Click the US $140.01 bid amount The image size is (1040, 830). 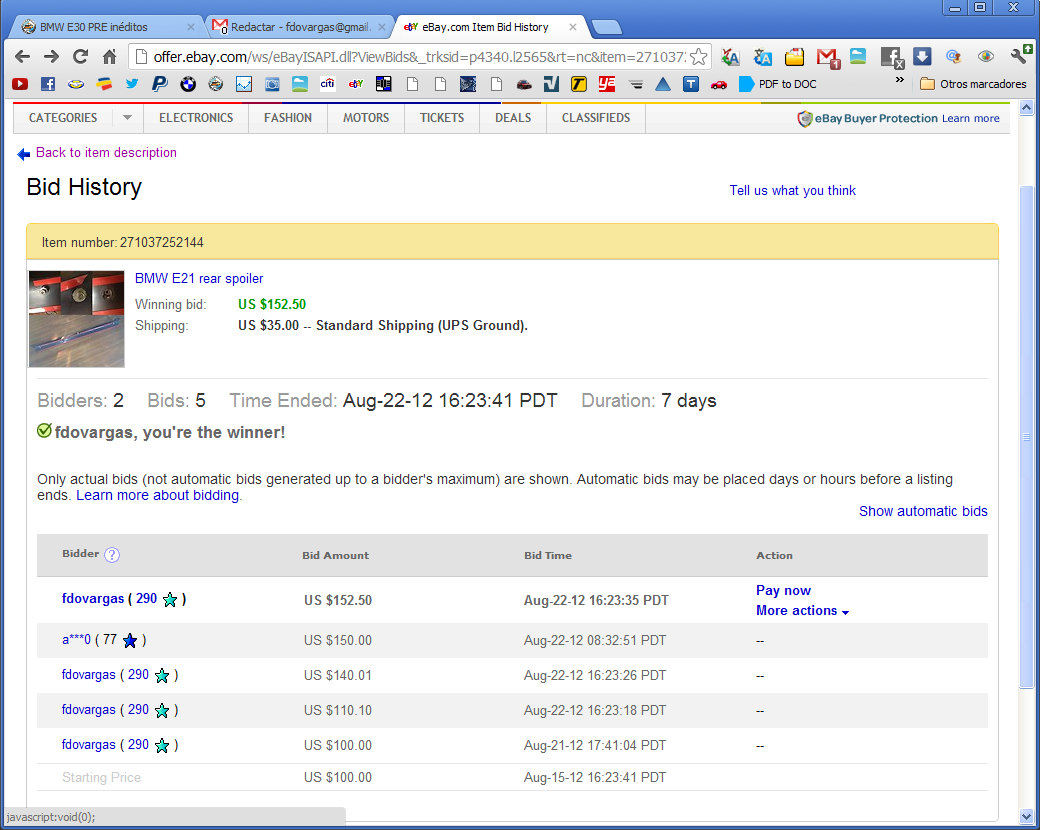(x=338, y=675)
